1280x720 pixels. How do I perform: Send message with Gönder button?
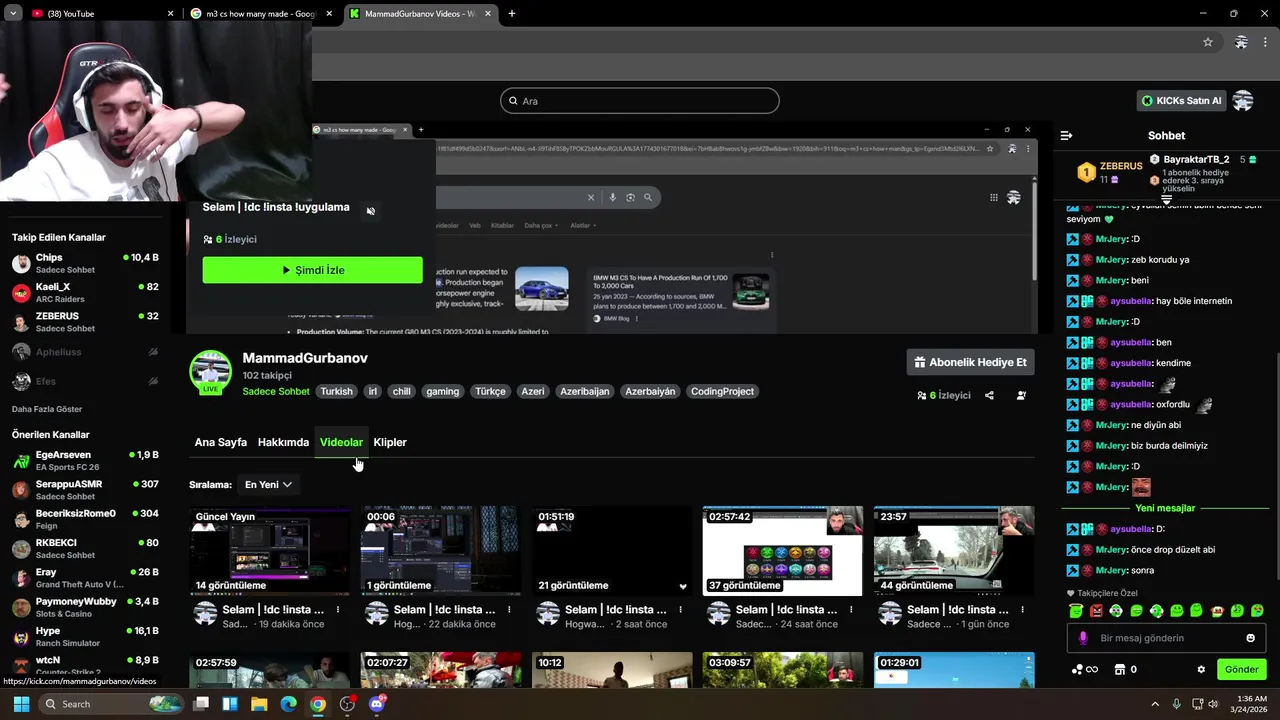coord(1241,669)
